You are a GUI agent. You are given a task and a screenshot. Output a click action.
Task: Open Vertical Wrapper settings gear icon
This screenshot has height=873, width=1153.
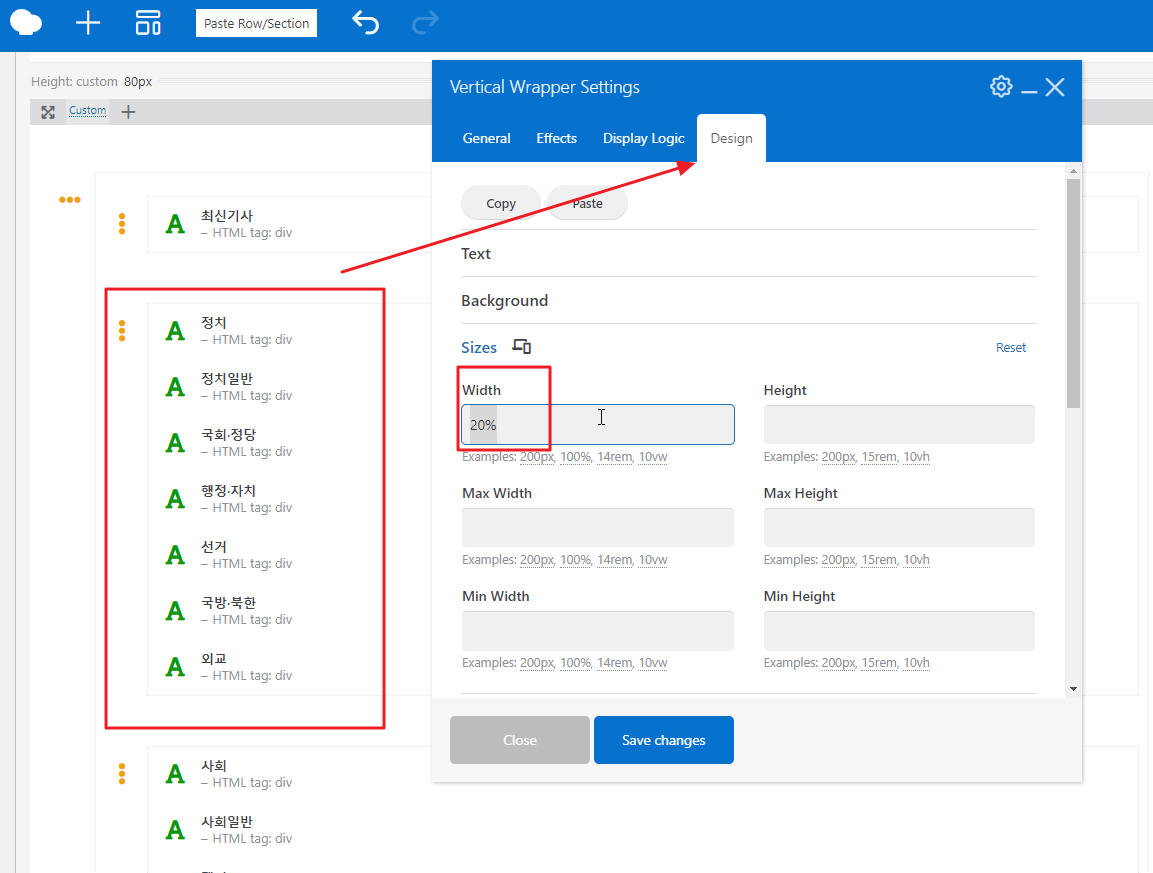[1001, 87]
